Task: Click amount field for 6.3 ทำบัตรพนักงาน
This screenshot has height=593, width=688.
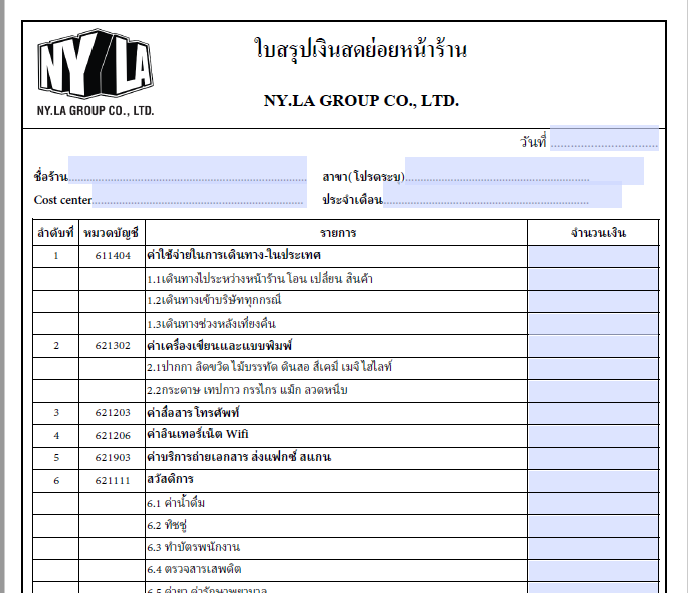Action: (x=593, y=548)
